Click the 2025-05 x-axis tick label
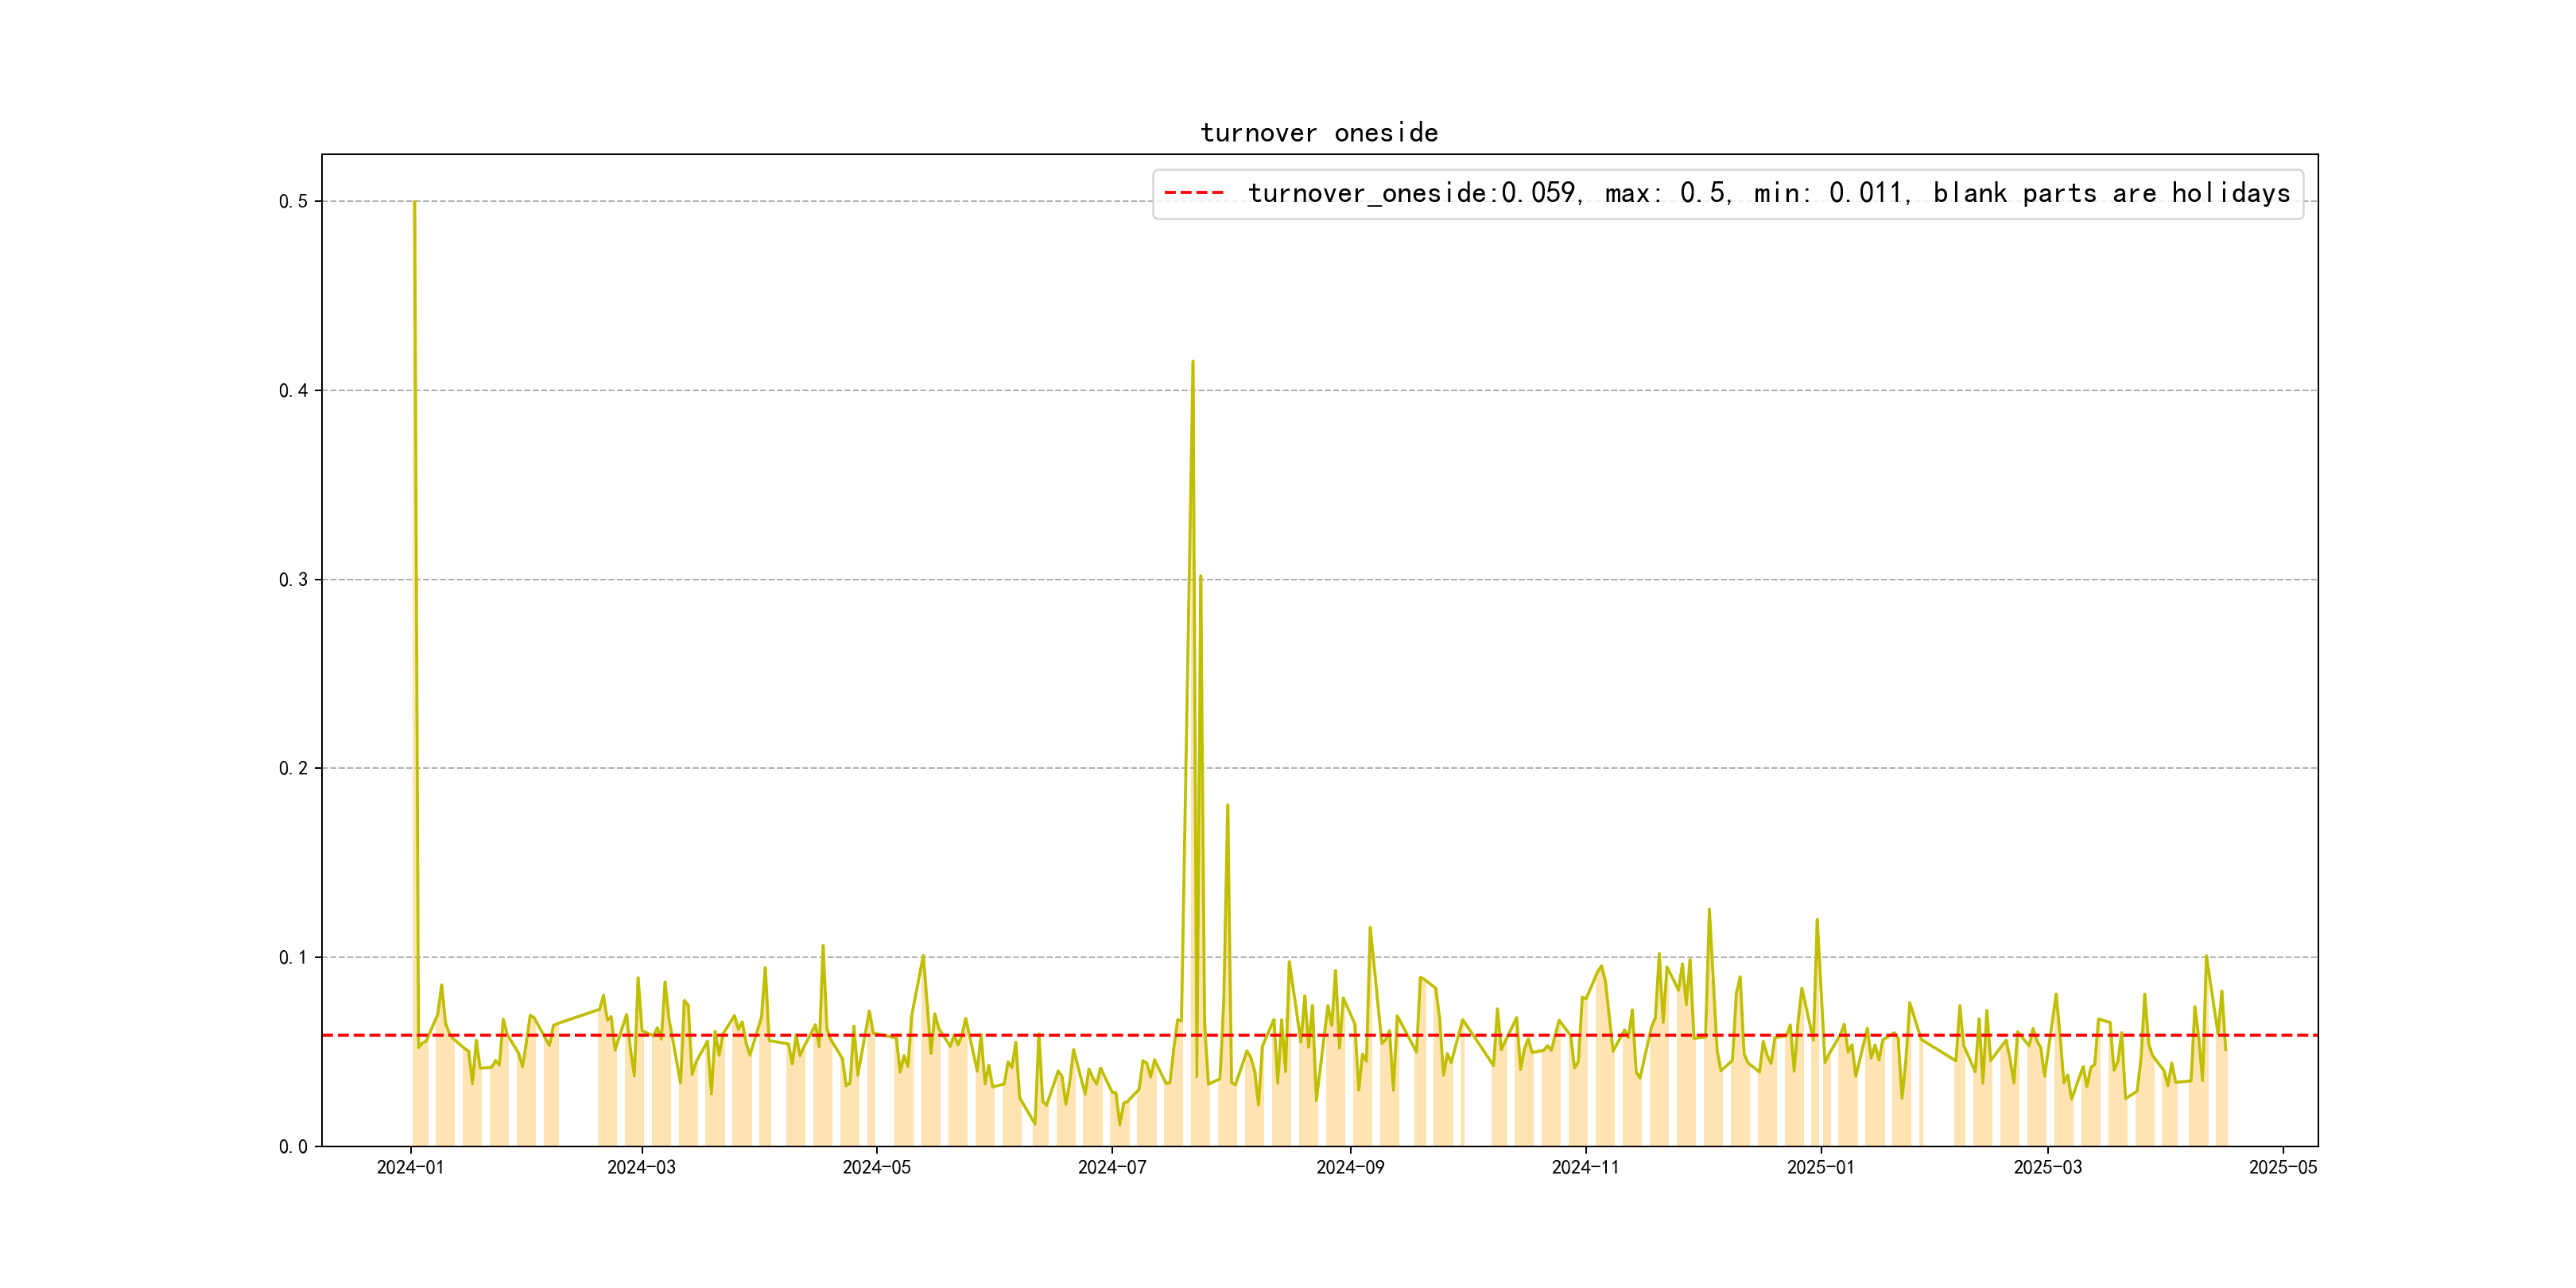The image size is (2576, 1288). click(2282, 1168)
